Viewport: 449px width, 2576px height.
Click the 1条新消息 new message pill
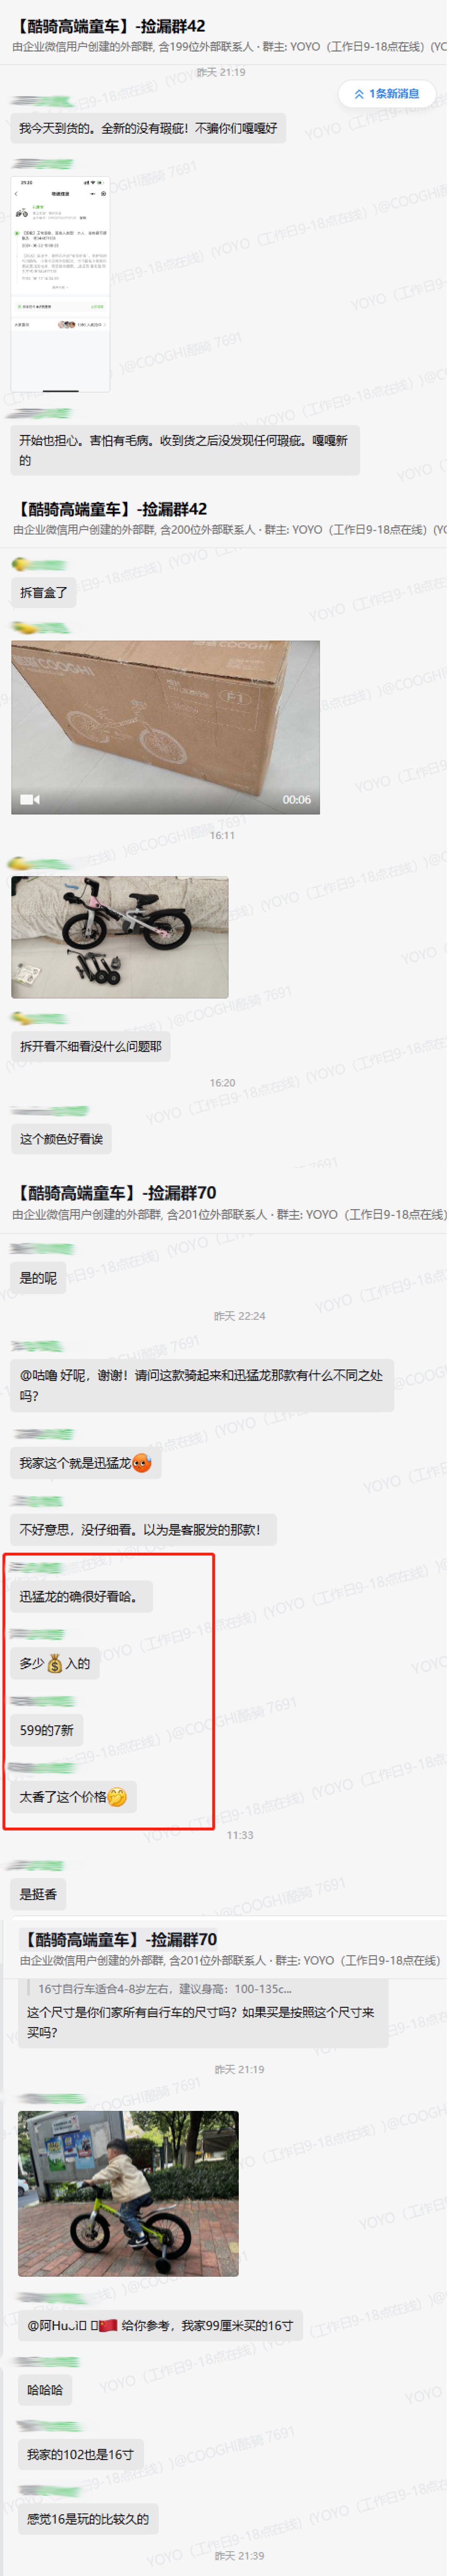pyautogui.click(x=386, y=94)
